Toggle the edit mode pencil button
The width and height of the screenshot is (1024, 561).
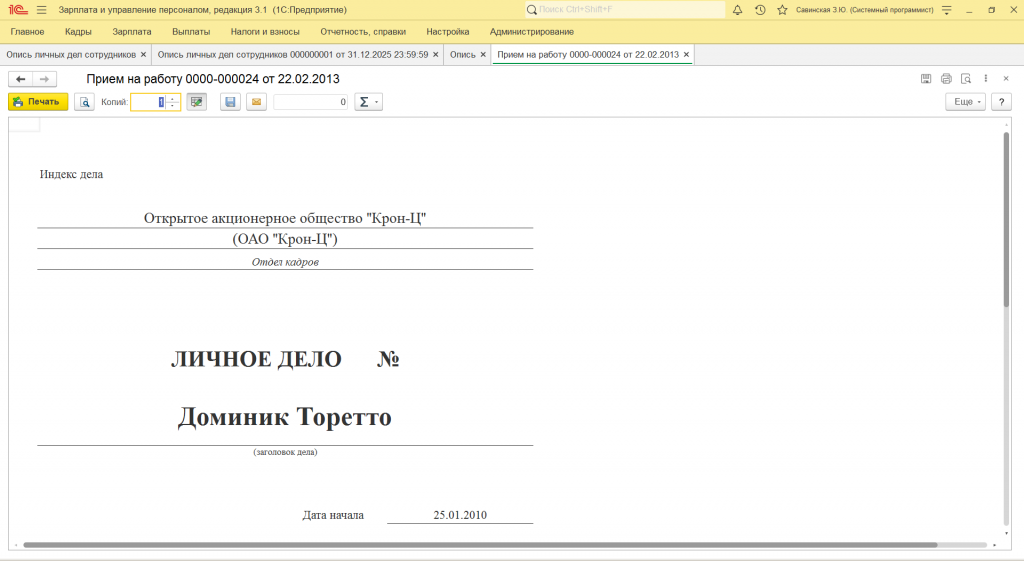(197, 102)
